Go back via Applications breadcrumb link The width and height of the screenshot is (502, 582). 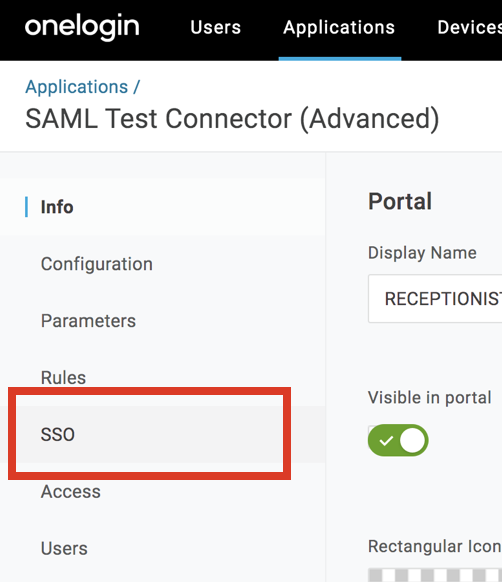pyautogui.click(x=76, y=87)
